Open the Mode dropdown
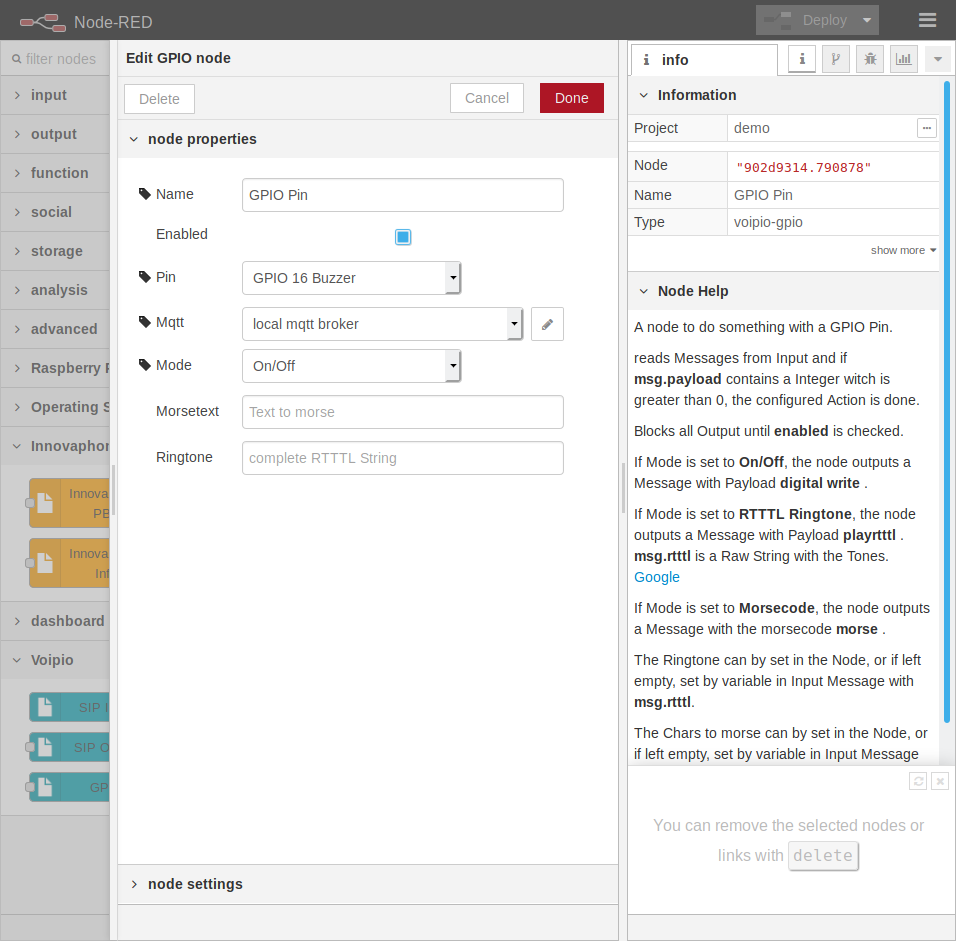Viewport: 956px width, 941px height. point(351,366)
